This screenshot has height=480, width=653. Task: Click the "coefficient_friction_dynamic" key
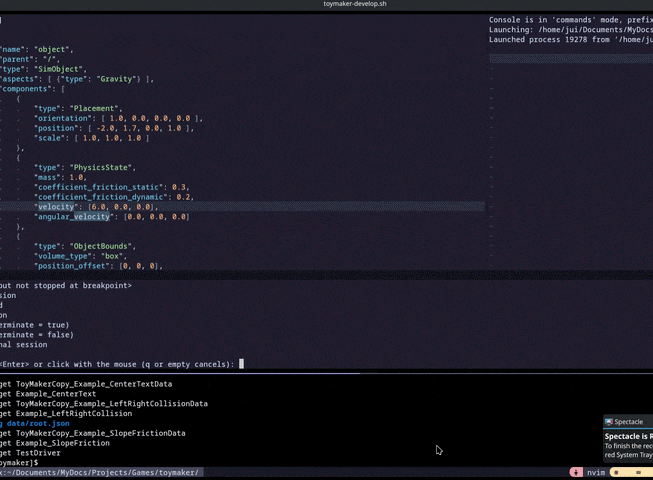[x=101, y=197]
